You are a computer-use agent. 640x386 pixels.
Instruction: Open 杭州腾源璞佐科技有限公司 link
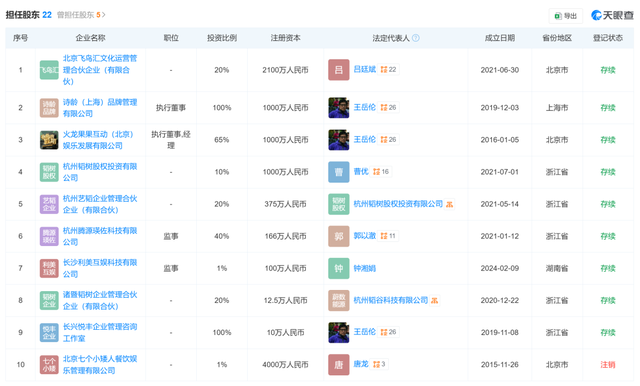pos(100,236)
